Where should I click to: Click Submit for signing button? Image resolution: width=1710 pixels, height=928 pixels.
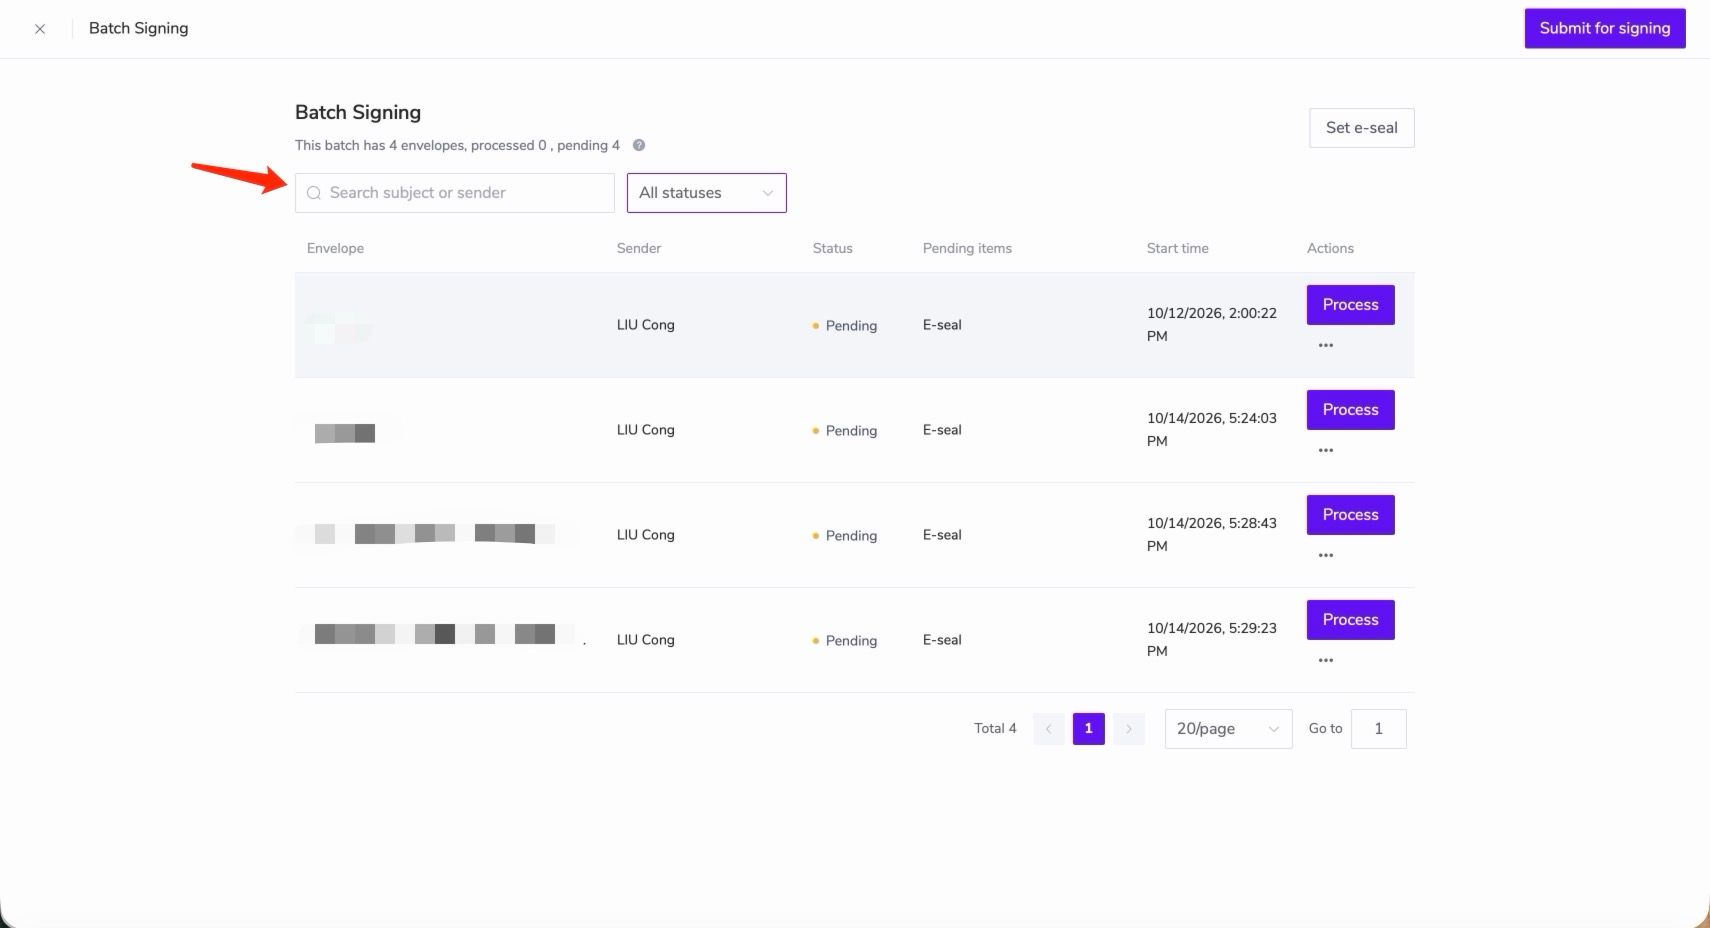1605,28
